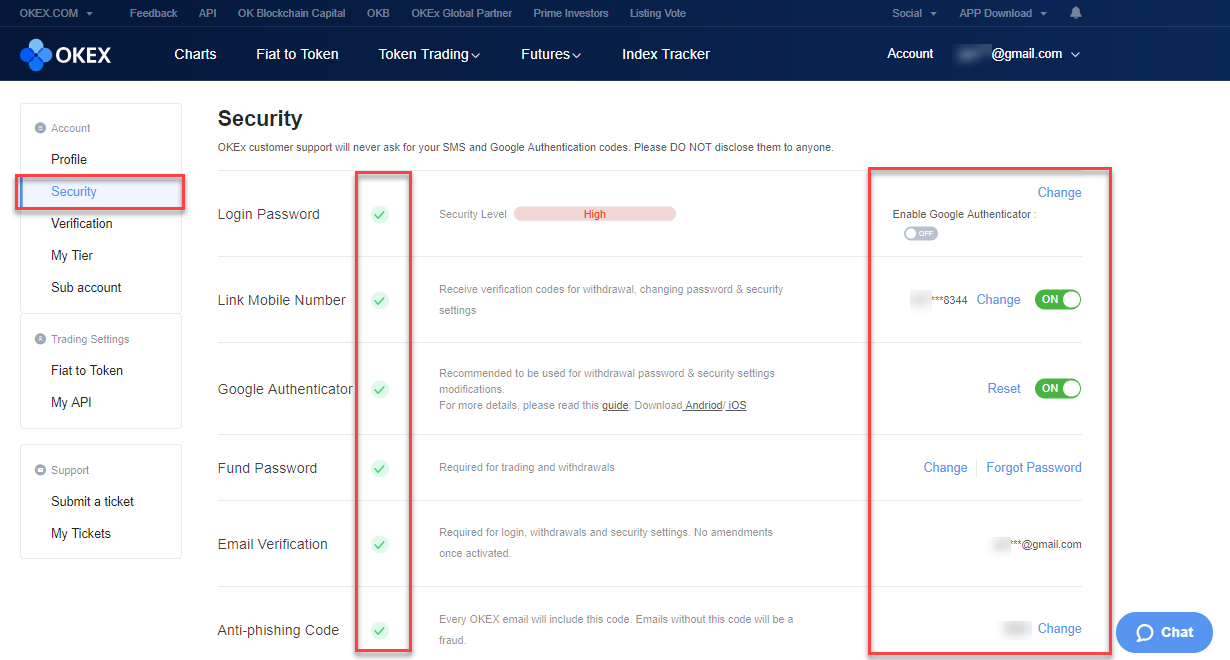Open My API in the sidebar
Viewport: 1230px width, 660px height.
click(71, 402)
